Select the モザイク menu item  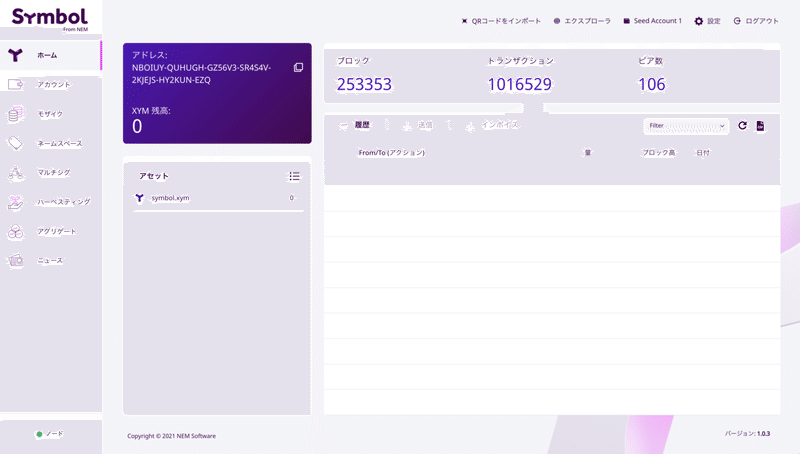(50, 114)
